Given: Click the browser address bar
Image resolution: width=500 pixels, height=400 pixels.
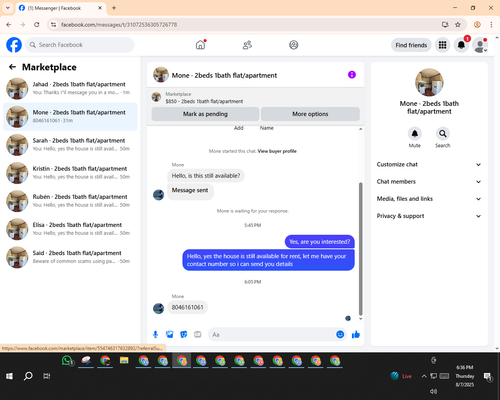Looking at the screenshot, I should point(247,25).
